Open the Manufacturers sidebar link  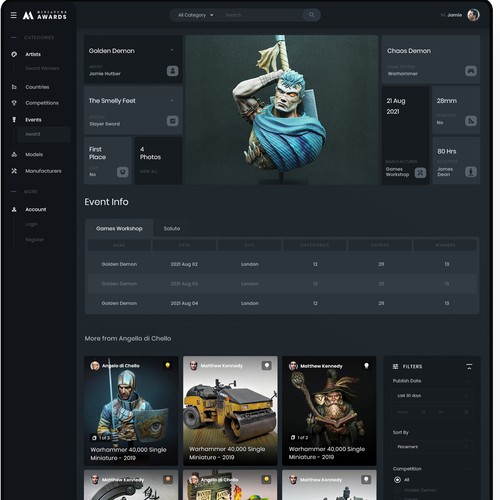(43, 171)
